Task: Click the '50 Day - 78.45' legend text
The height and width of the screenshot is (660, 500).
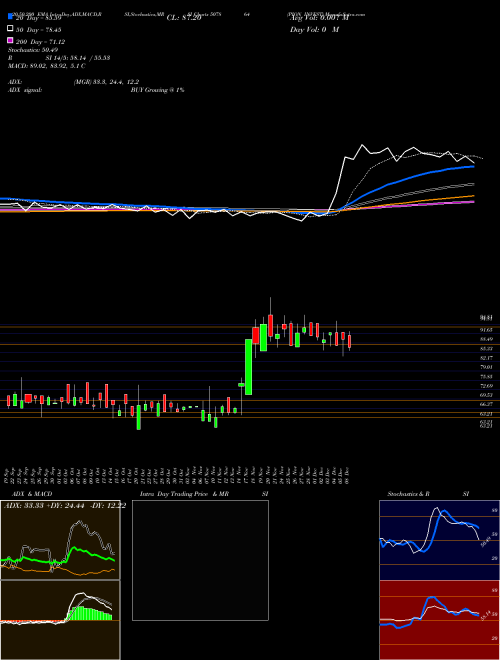Action: point(39,30)
